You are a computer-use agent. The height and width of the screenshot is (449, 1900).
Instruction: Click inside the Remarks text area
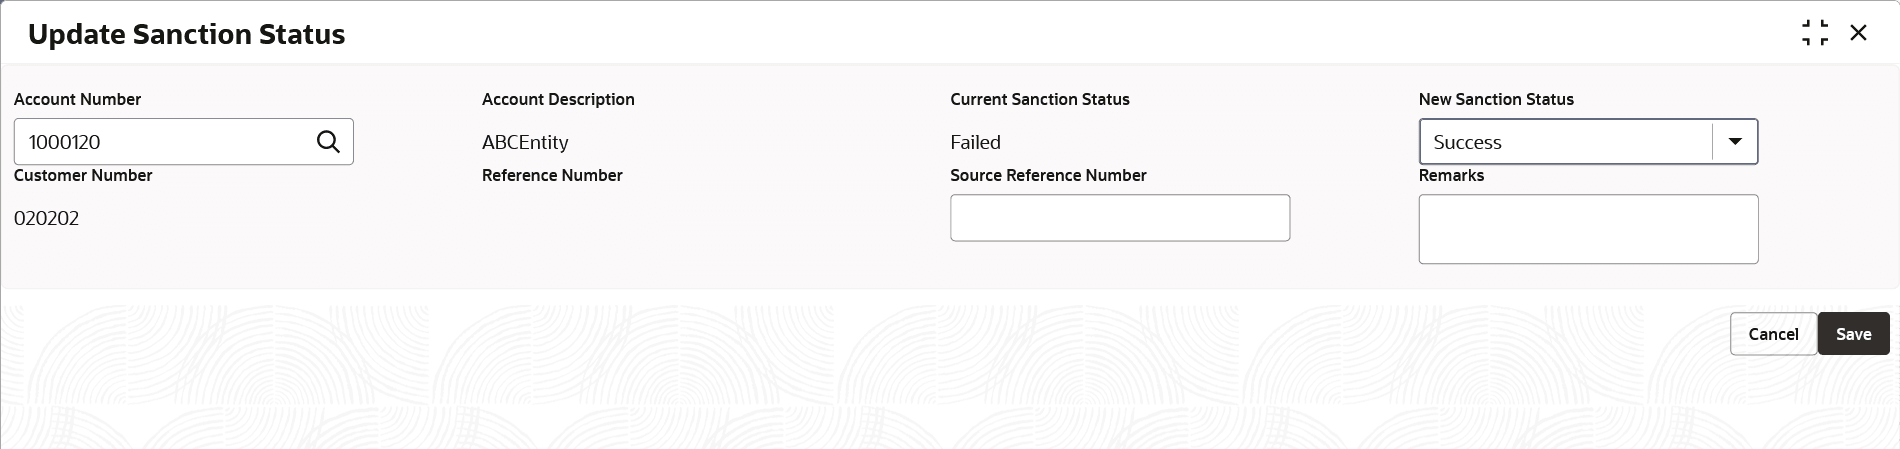point(1588,229)
